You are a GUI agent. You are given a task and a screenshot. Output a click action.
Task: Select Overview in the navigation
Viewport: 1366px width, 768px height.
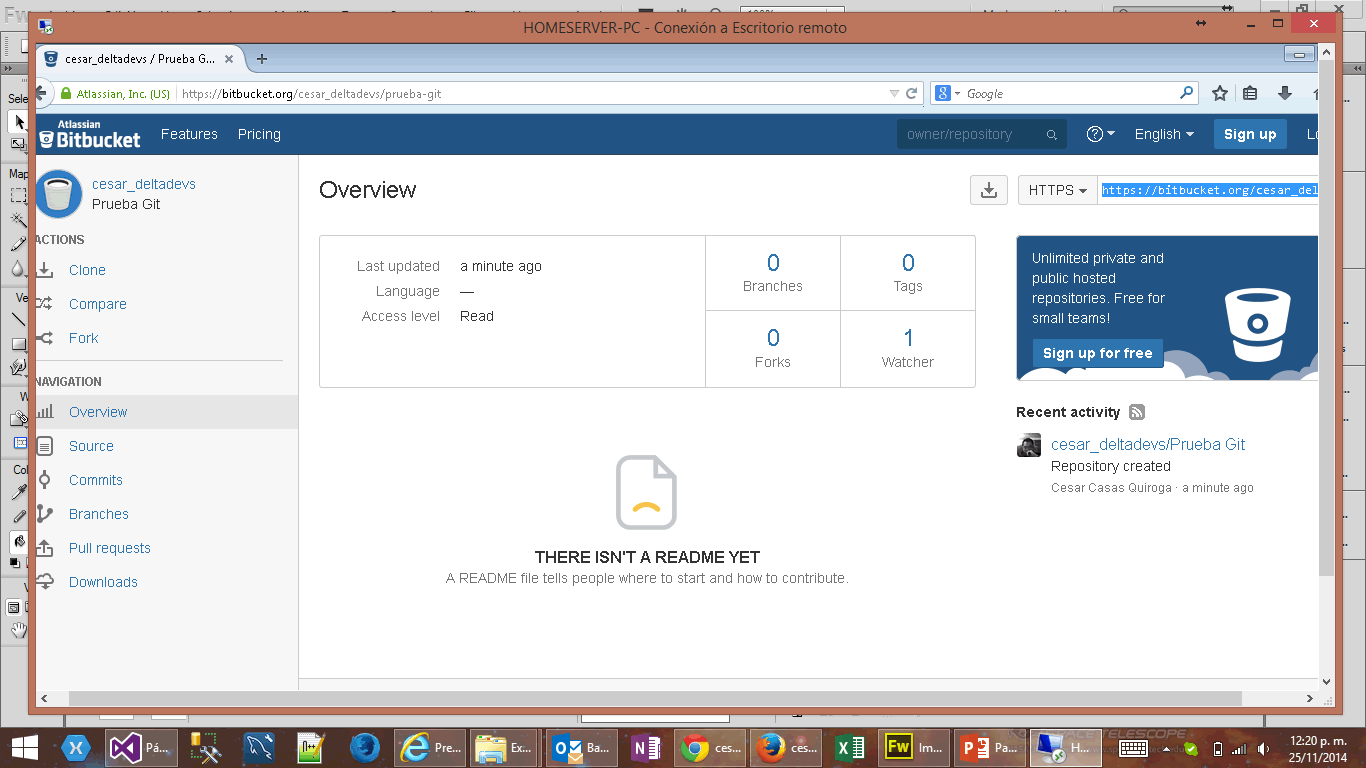click(98, 412)
